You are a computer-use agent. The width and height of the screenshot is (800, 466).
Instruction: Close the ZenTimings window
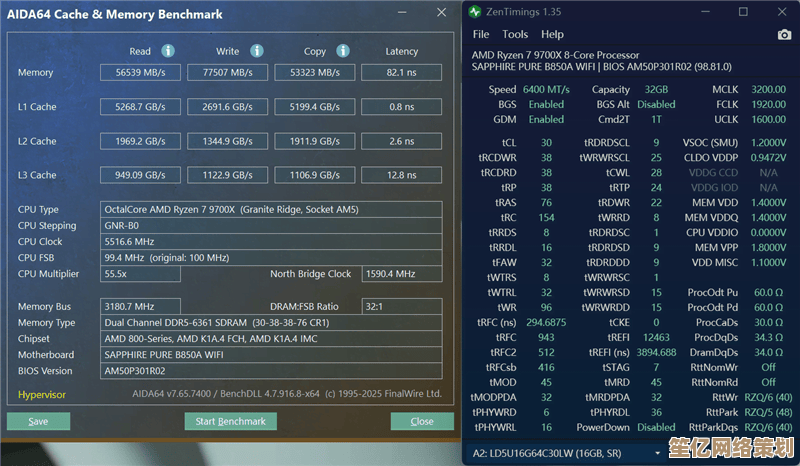780,12
